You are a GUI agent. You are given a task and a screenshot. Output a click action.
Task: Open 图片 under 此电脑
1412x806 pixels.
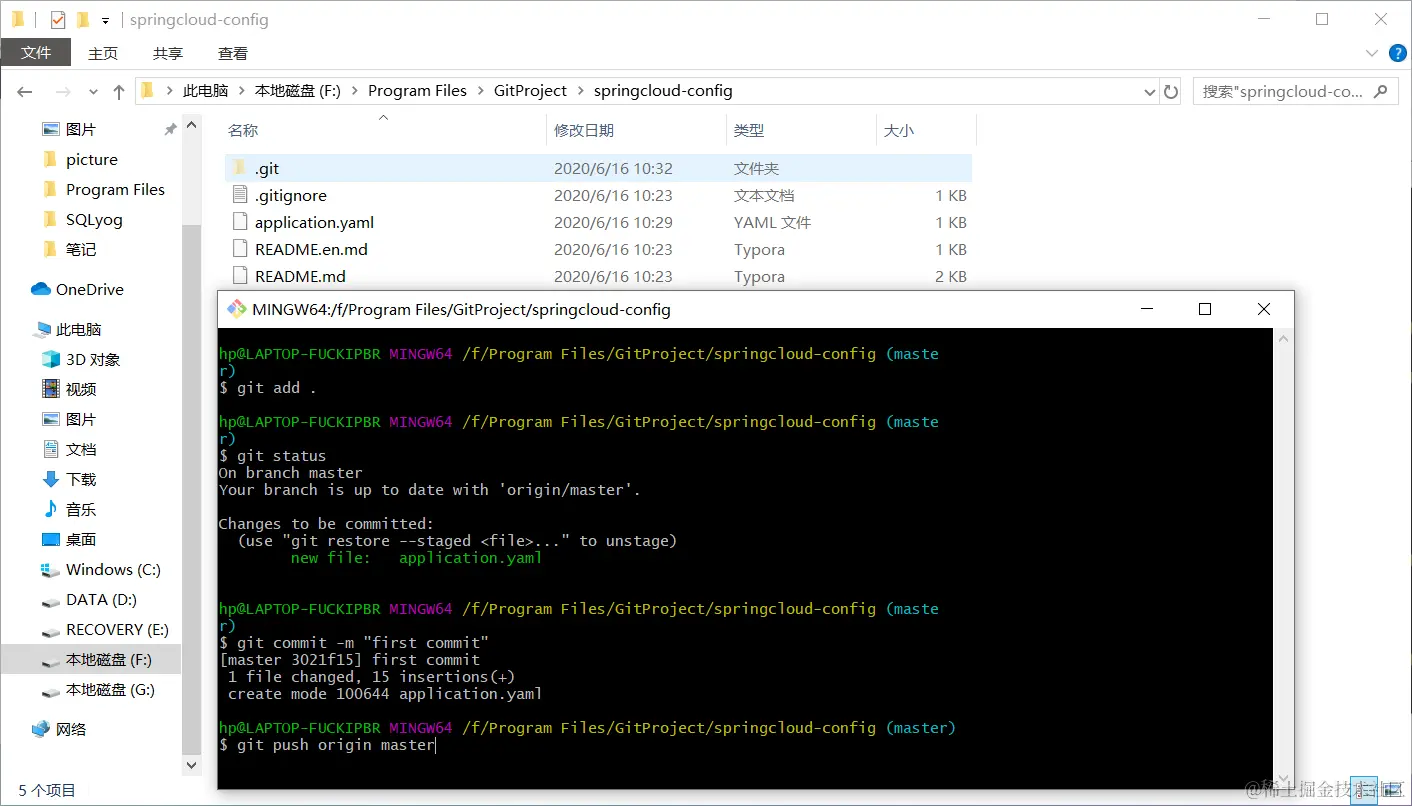click(x=81, y=419)
